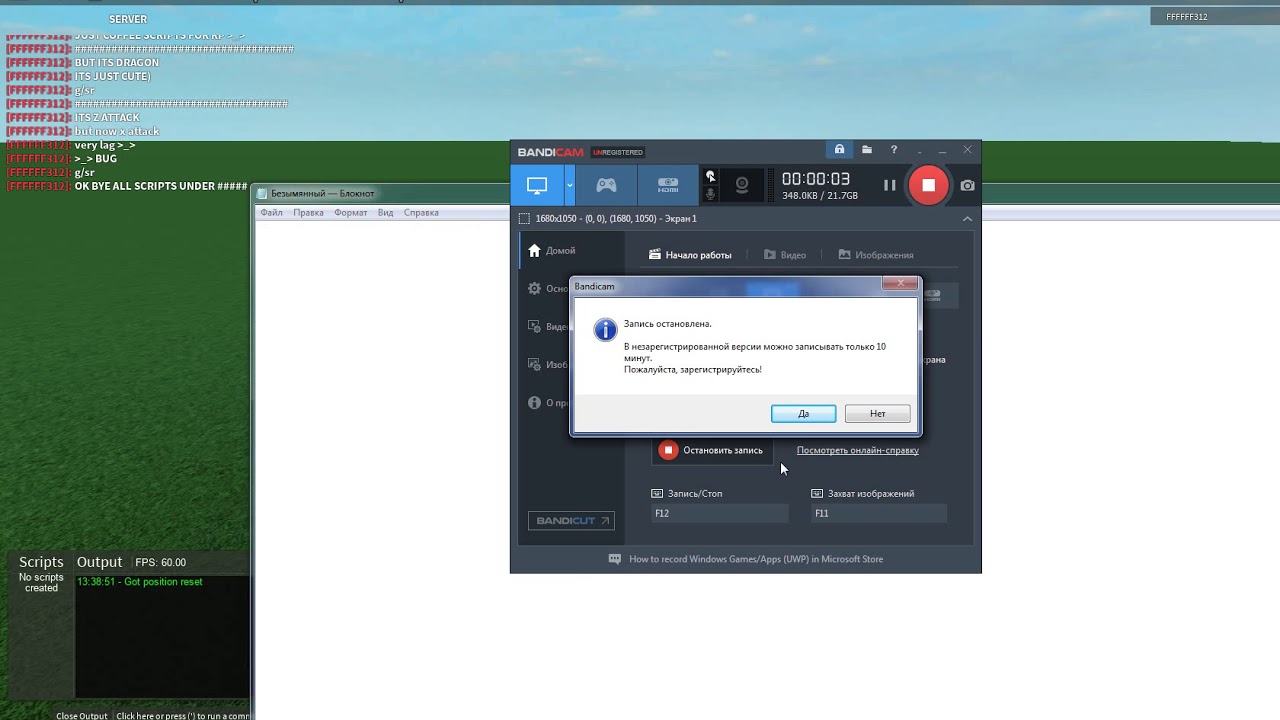
Task: Click Close Output at the bottom
Action: point(81,716)
